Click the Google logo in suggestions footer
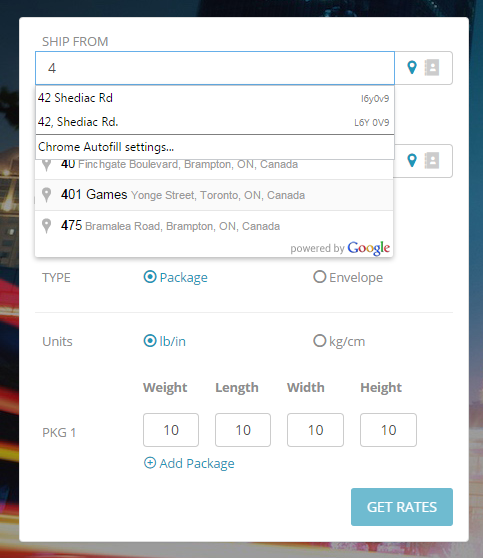483x558 pixels. (x=368, y=248)
